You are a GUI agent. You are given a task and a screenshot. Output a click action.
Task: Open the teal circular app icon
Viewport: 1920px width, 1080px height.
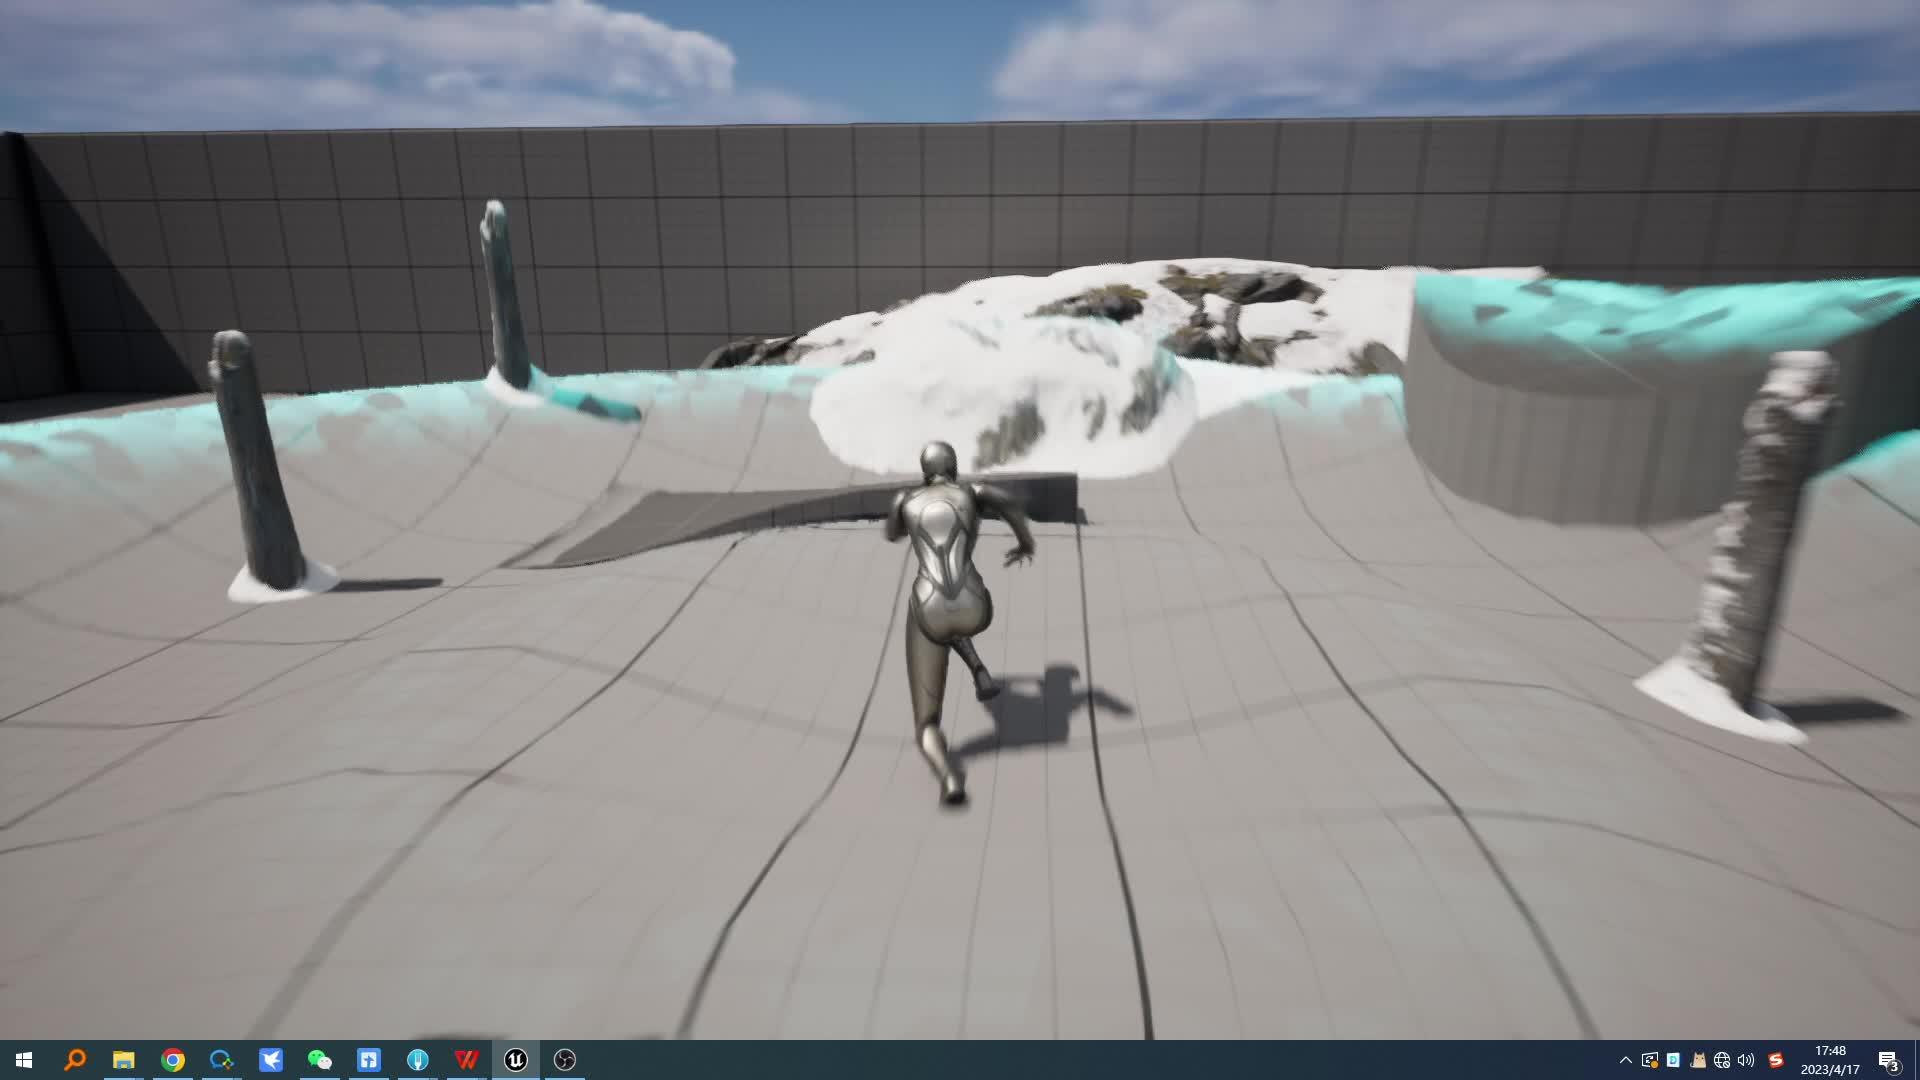point(417,1060)
